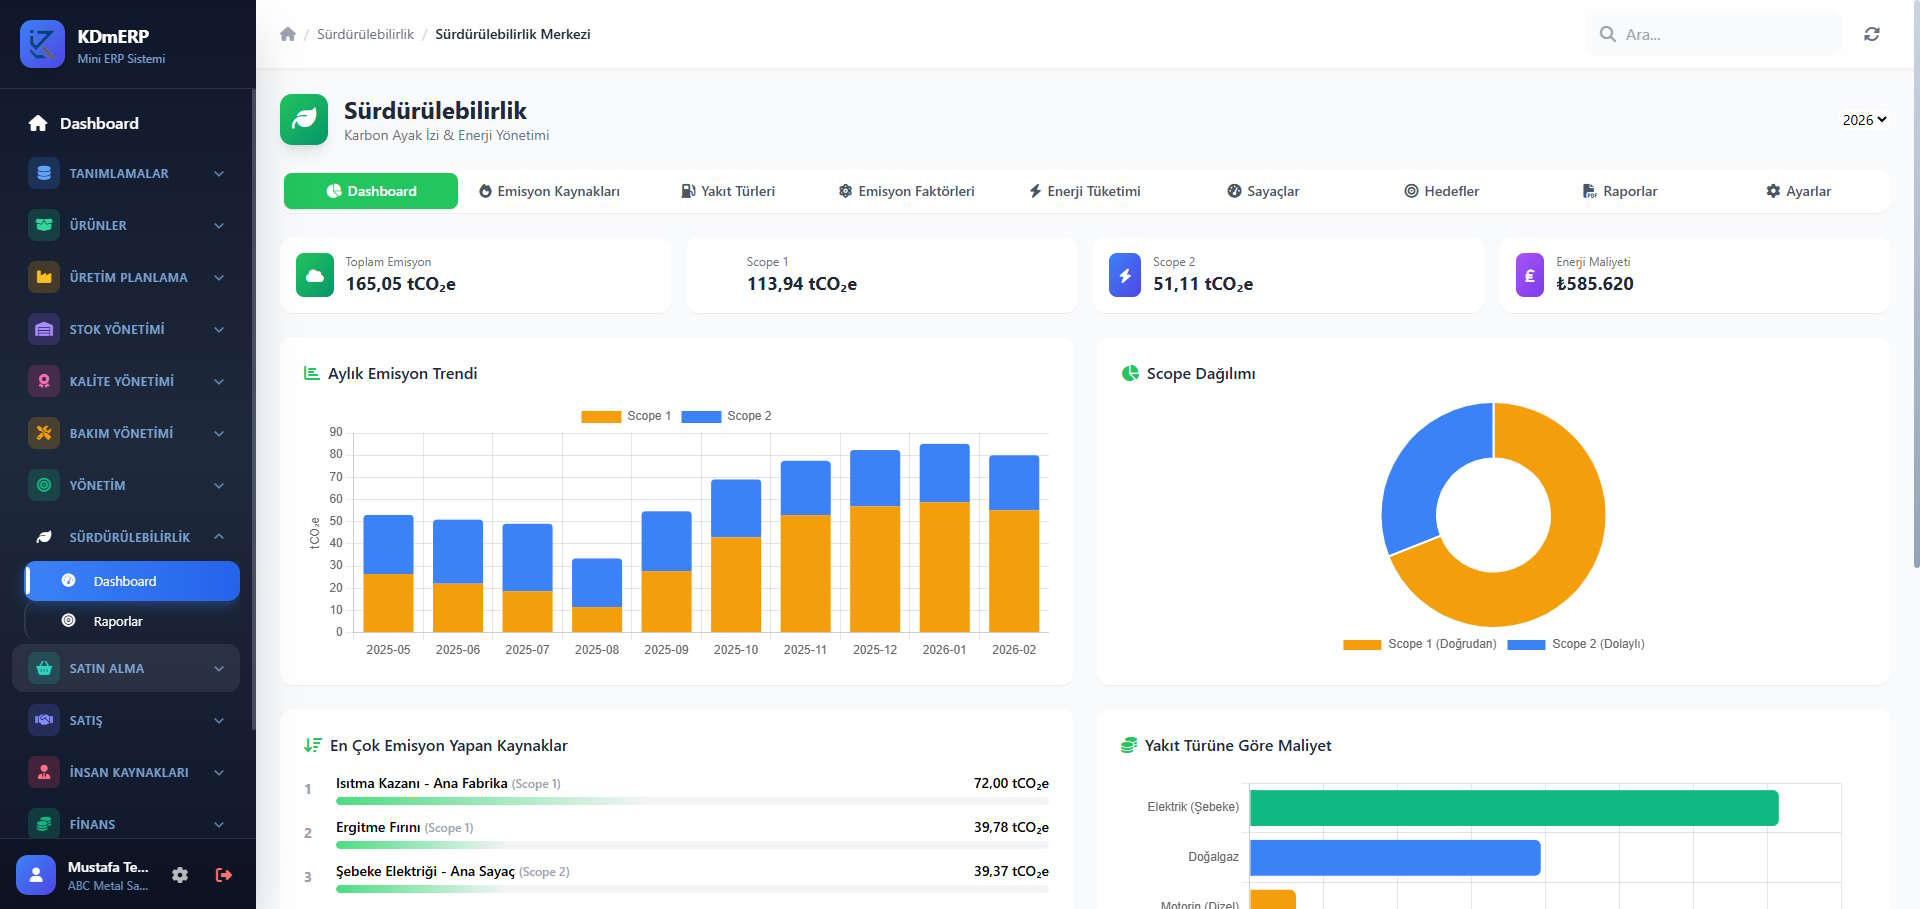This screenshot has height=909, width=1920.
Task: Open Raporlar under Sürdürülebilirlik sidebar
Action: click(x=117, y=621)
